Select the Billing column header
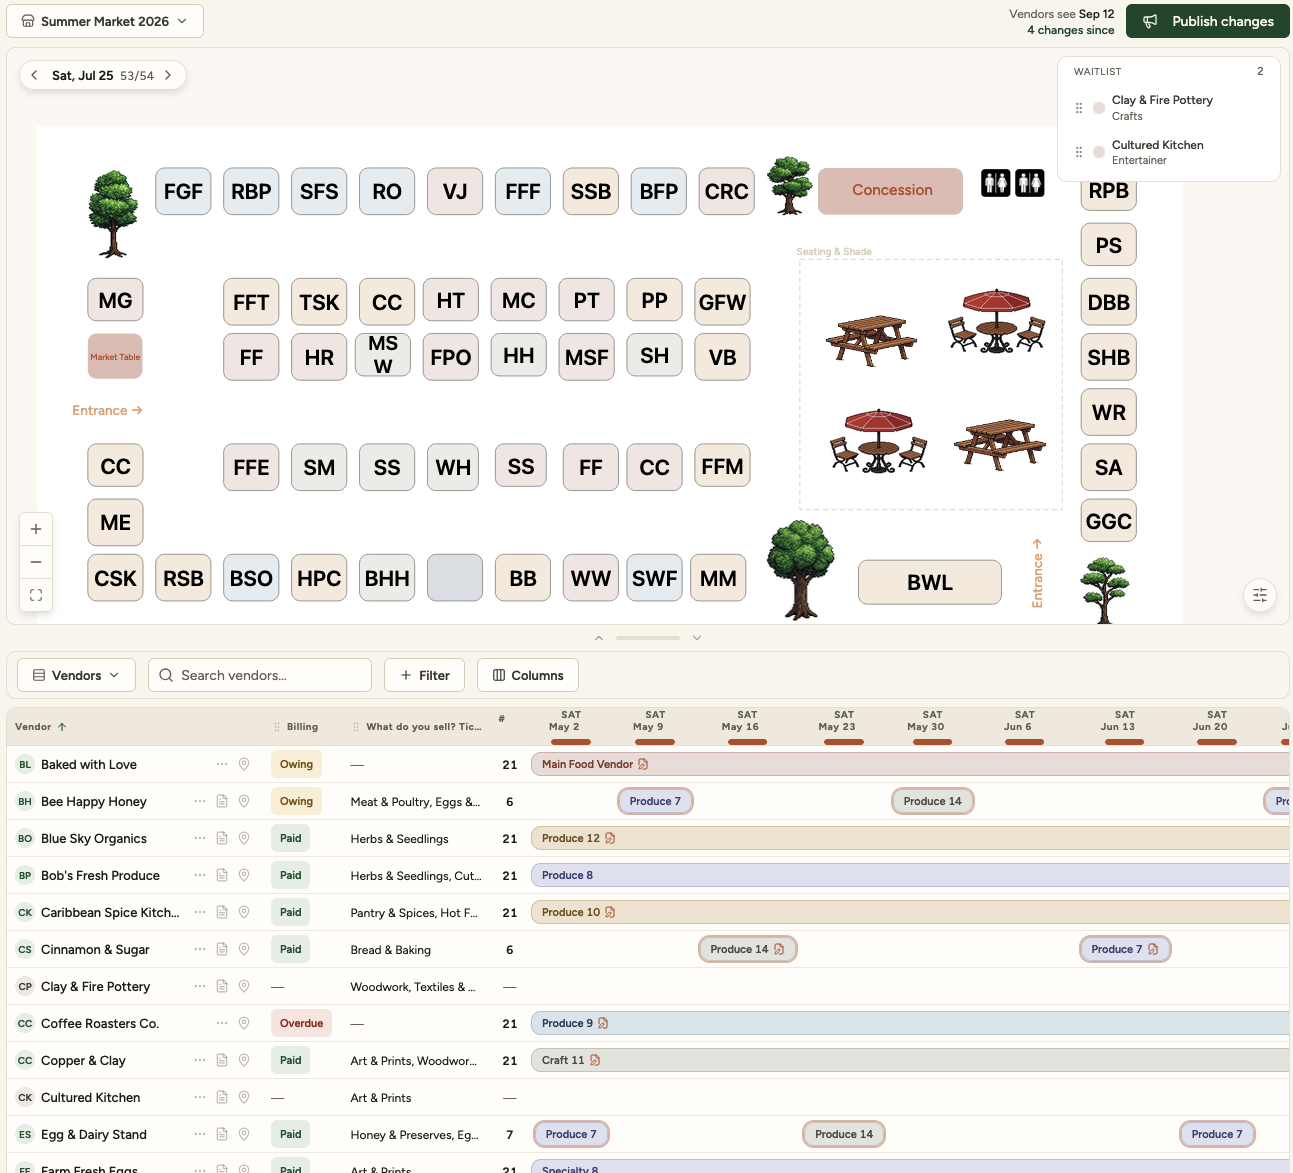Viewport: 1293px width, 1173px height. pyautogui.click(x=302, y=727)
